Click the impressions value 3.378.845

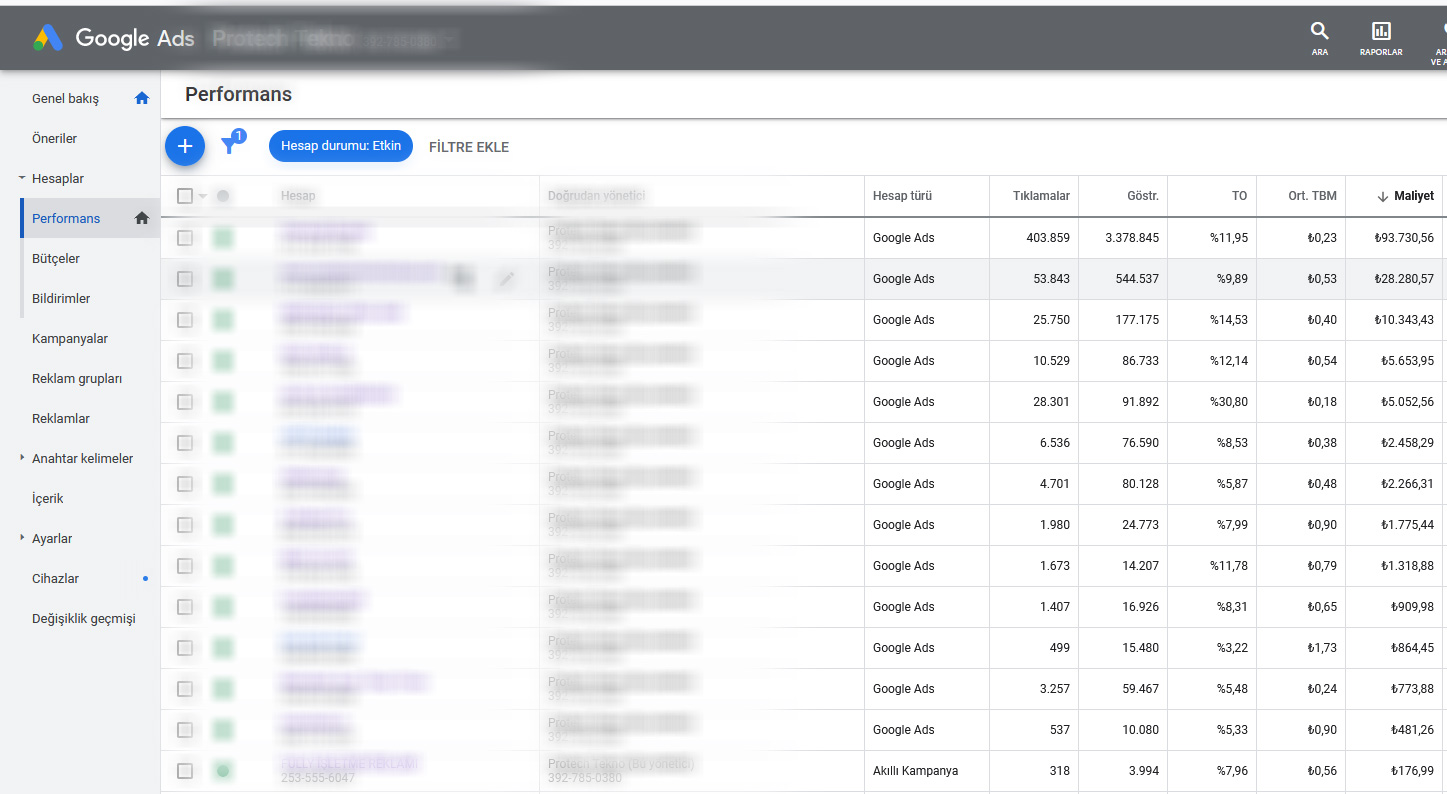pos(1132,238)
